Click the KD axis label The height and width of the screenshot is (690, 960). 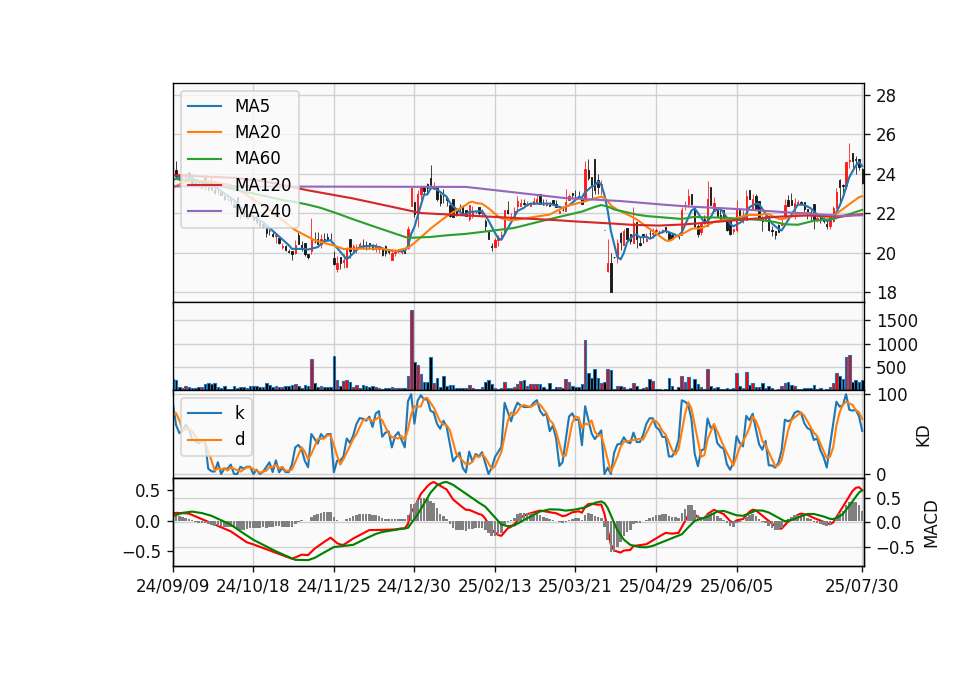923,437
